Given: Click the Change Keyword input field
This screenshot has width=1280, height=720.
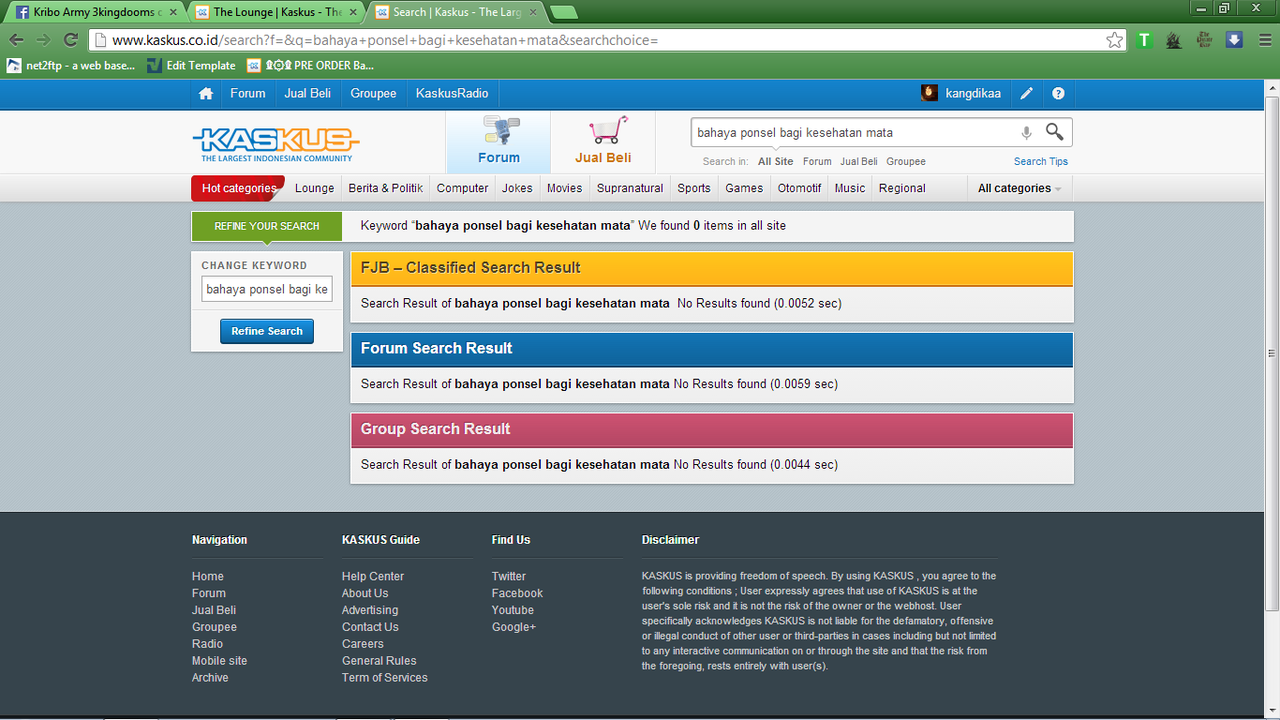Looking at the screenshot, I should click(x=267, y=289).
